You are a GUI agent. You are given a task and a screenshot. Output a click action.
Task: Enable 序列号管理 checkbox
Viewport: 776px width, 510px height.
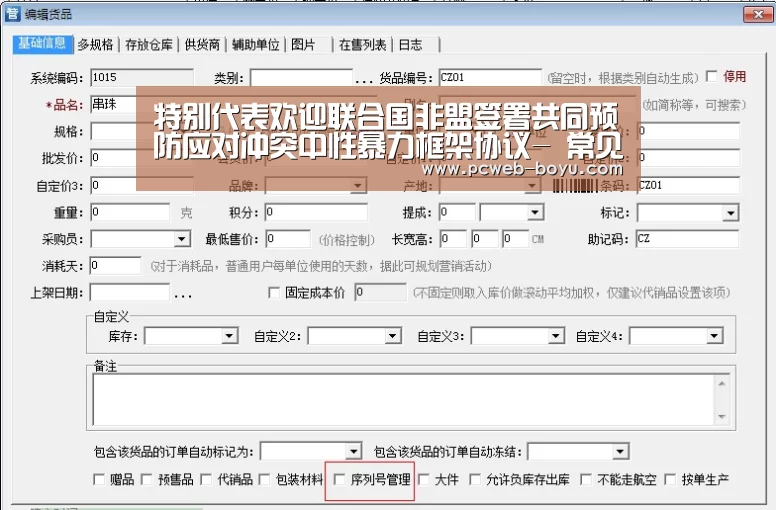coord(340,479)
